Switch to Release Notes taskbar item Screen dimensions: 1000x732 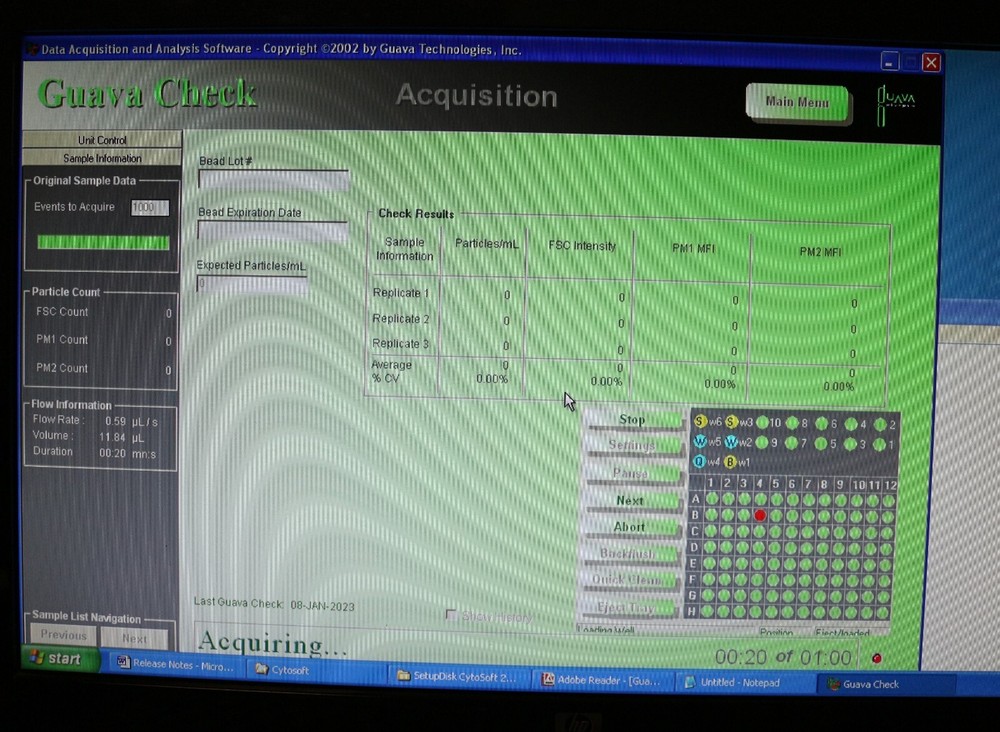coord(175,664)
